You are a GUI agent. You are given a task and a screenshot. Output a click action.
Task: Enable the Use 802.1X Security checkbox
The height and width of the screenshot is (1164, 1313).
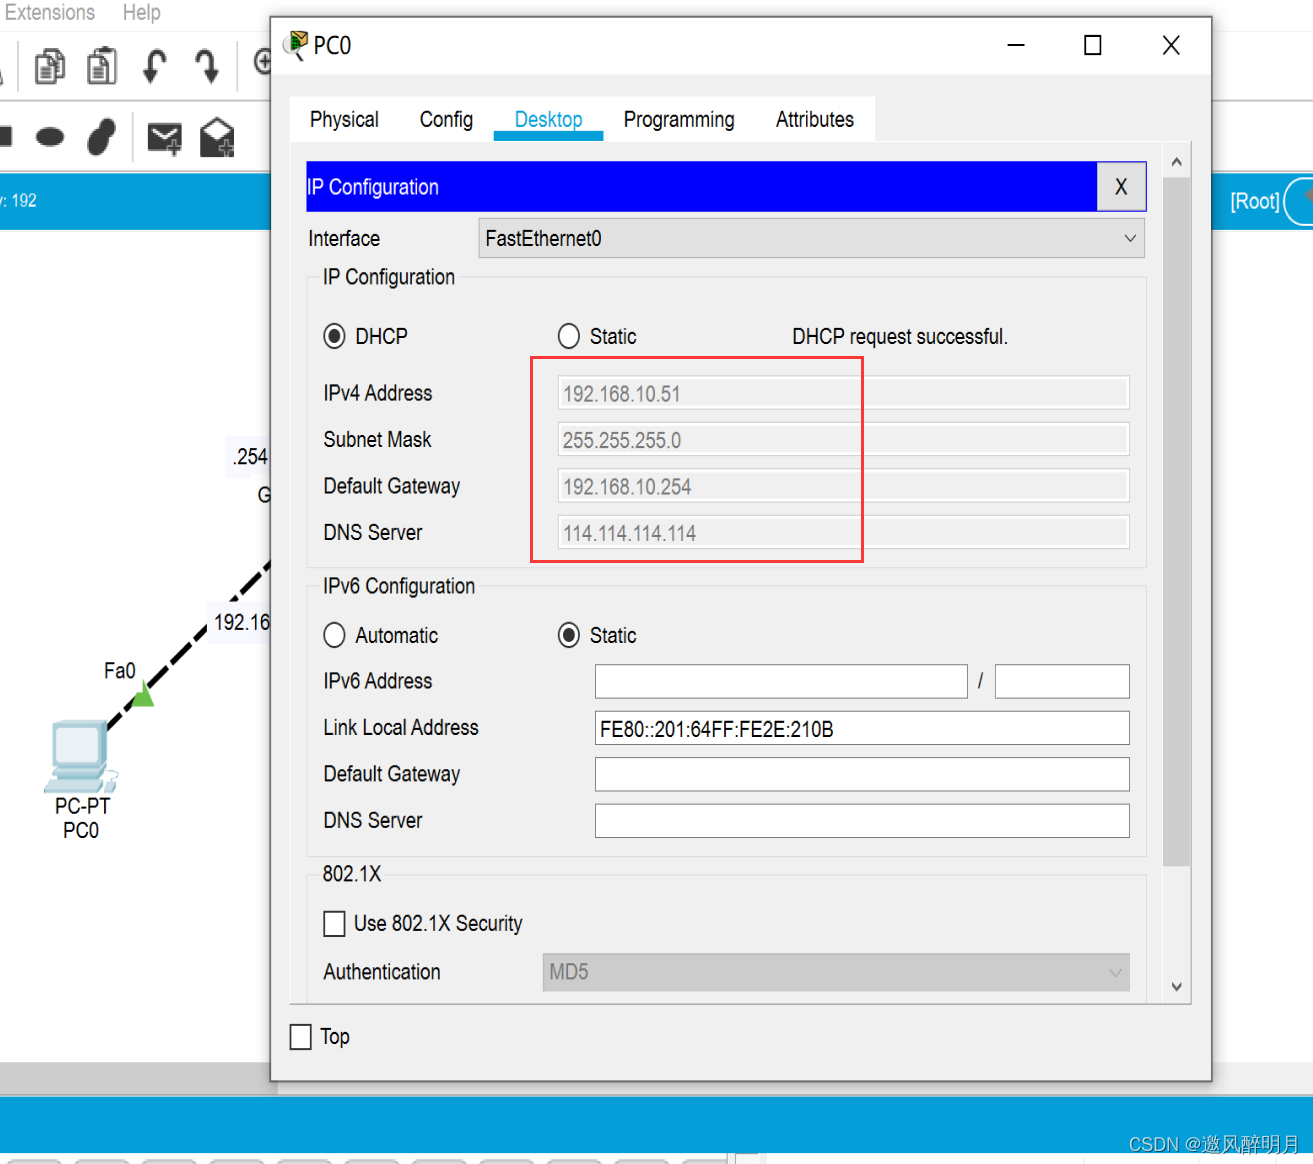[x=335, y=923]
